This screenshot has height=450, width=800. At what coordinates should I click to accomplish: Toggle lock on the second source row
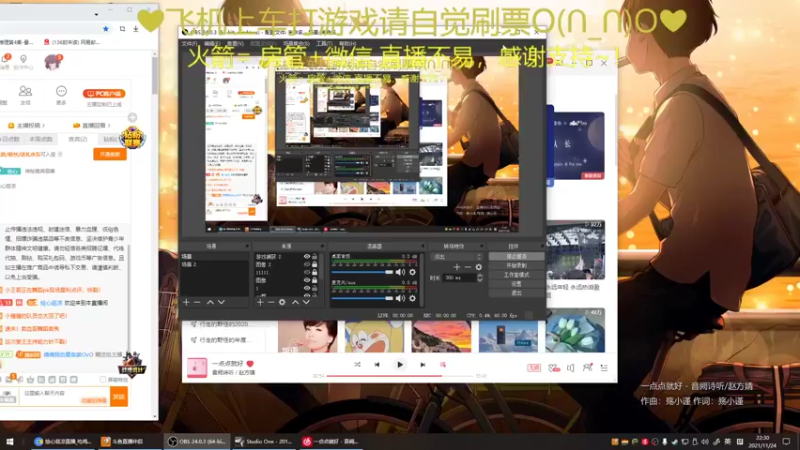314,264
